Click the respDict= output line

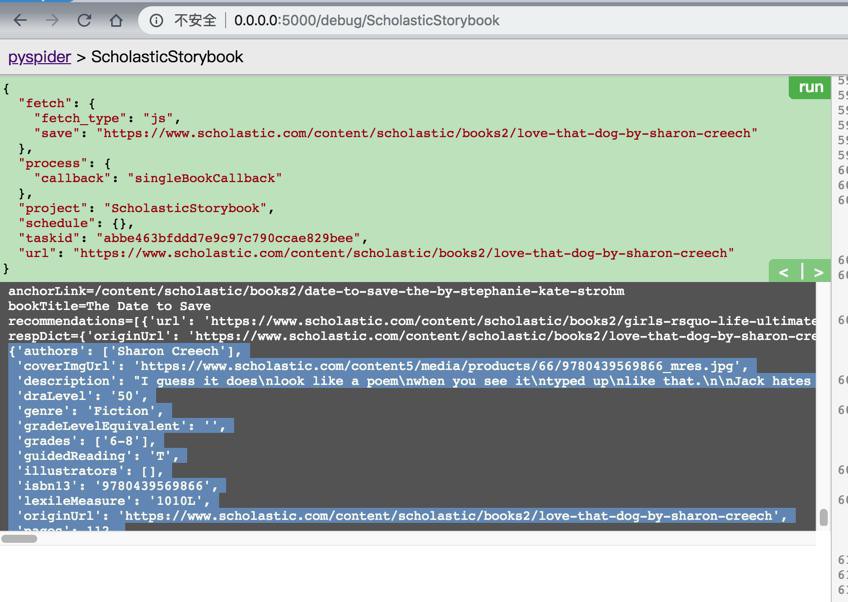click(412, 336)
